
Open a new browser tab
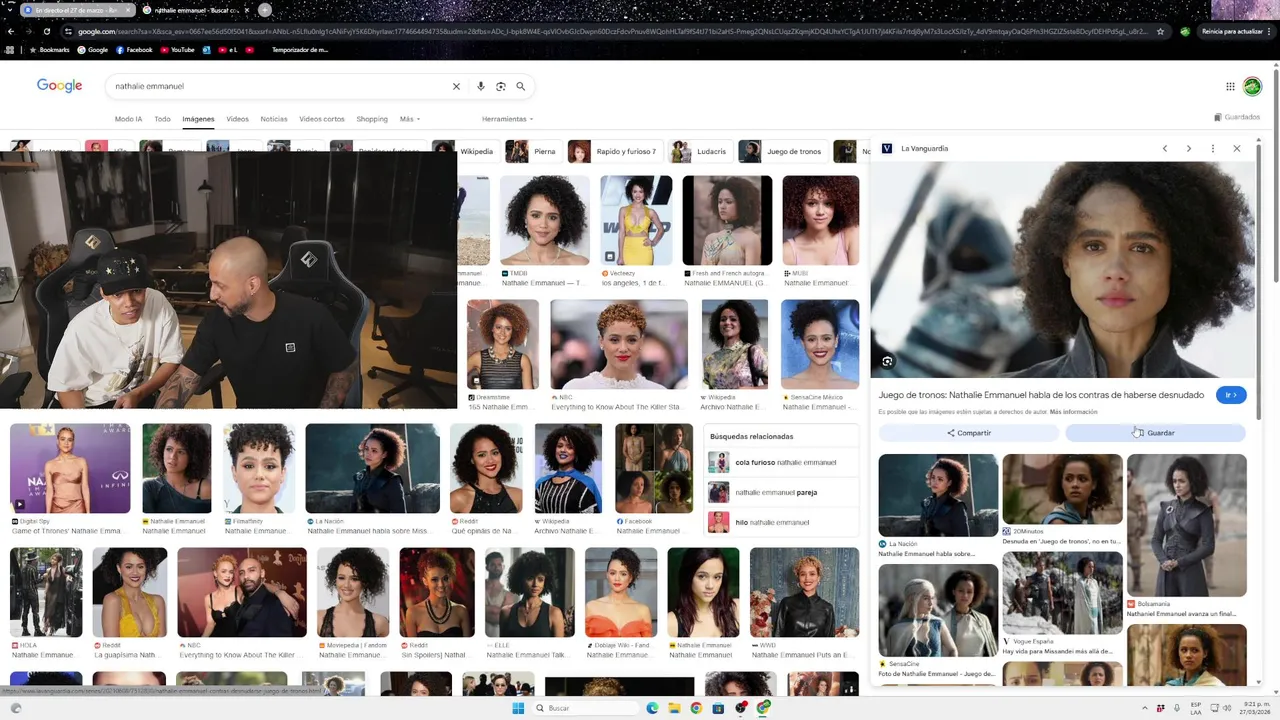coord(264,10)
